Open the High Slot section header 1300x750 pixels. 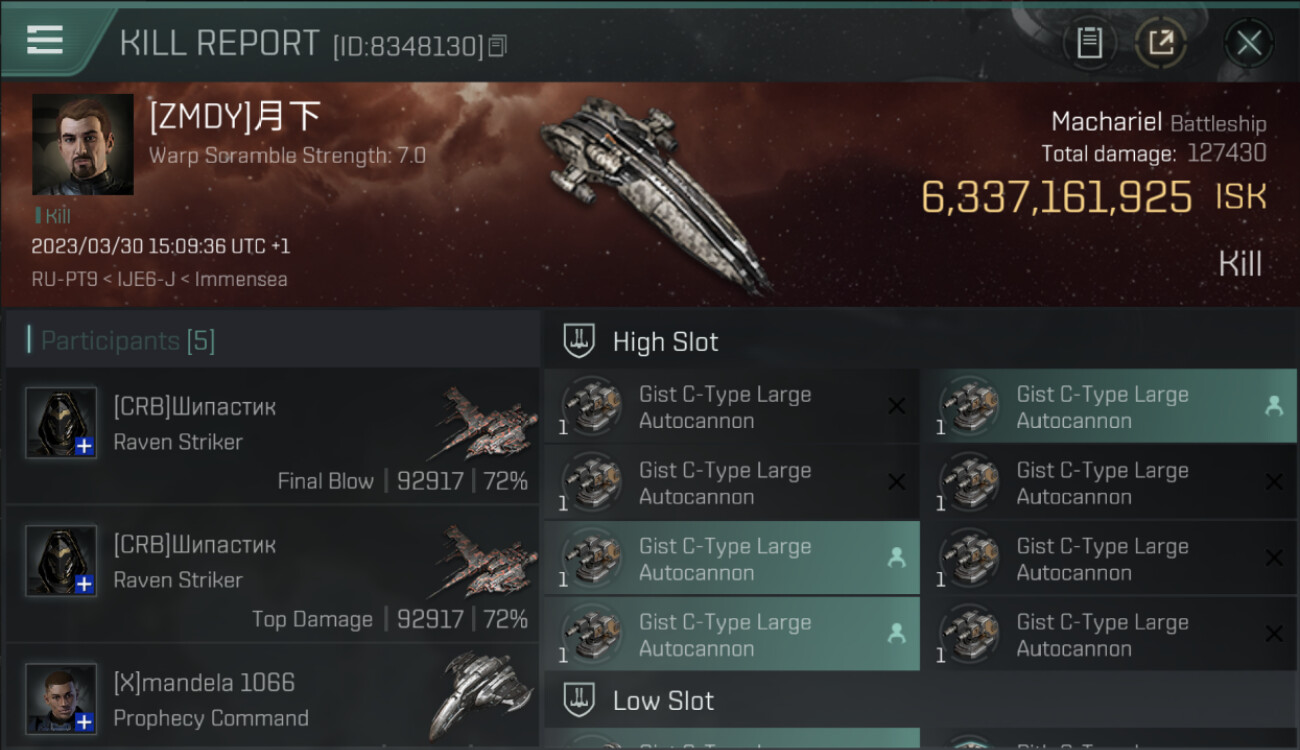(665, 342)
